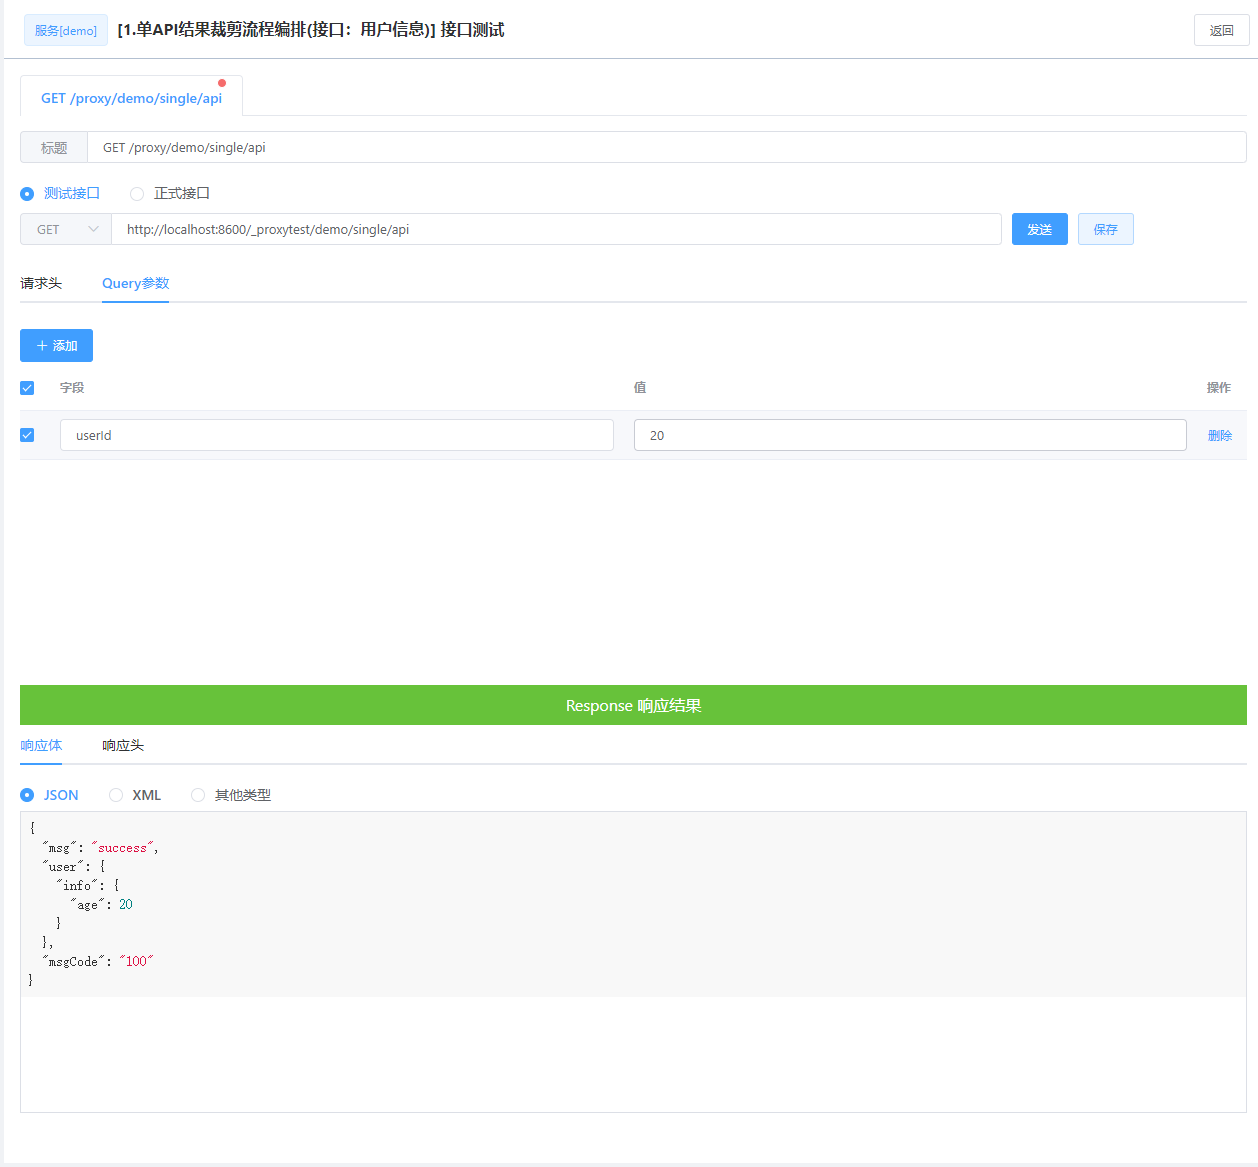Screen dimensions: 1258x1167
Task: Click the GET /proxy/demo/single/api request tab
Action: (131, 98)
